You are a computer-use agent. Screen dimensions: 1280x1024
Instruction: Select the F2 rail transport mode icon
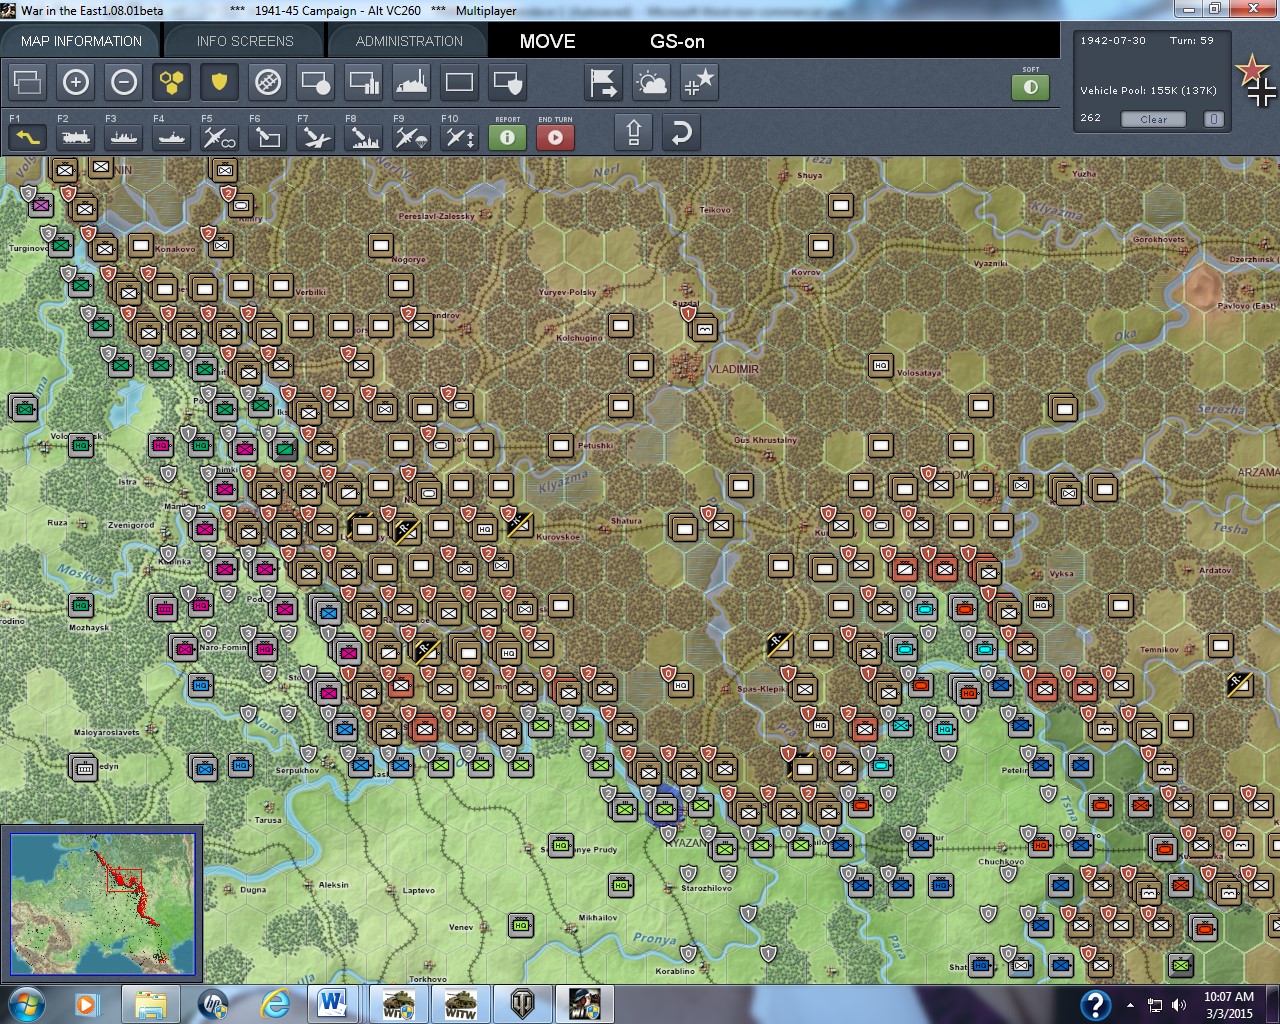(75, 137)
